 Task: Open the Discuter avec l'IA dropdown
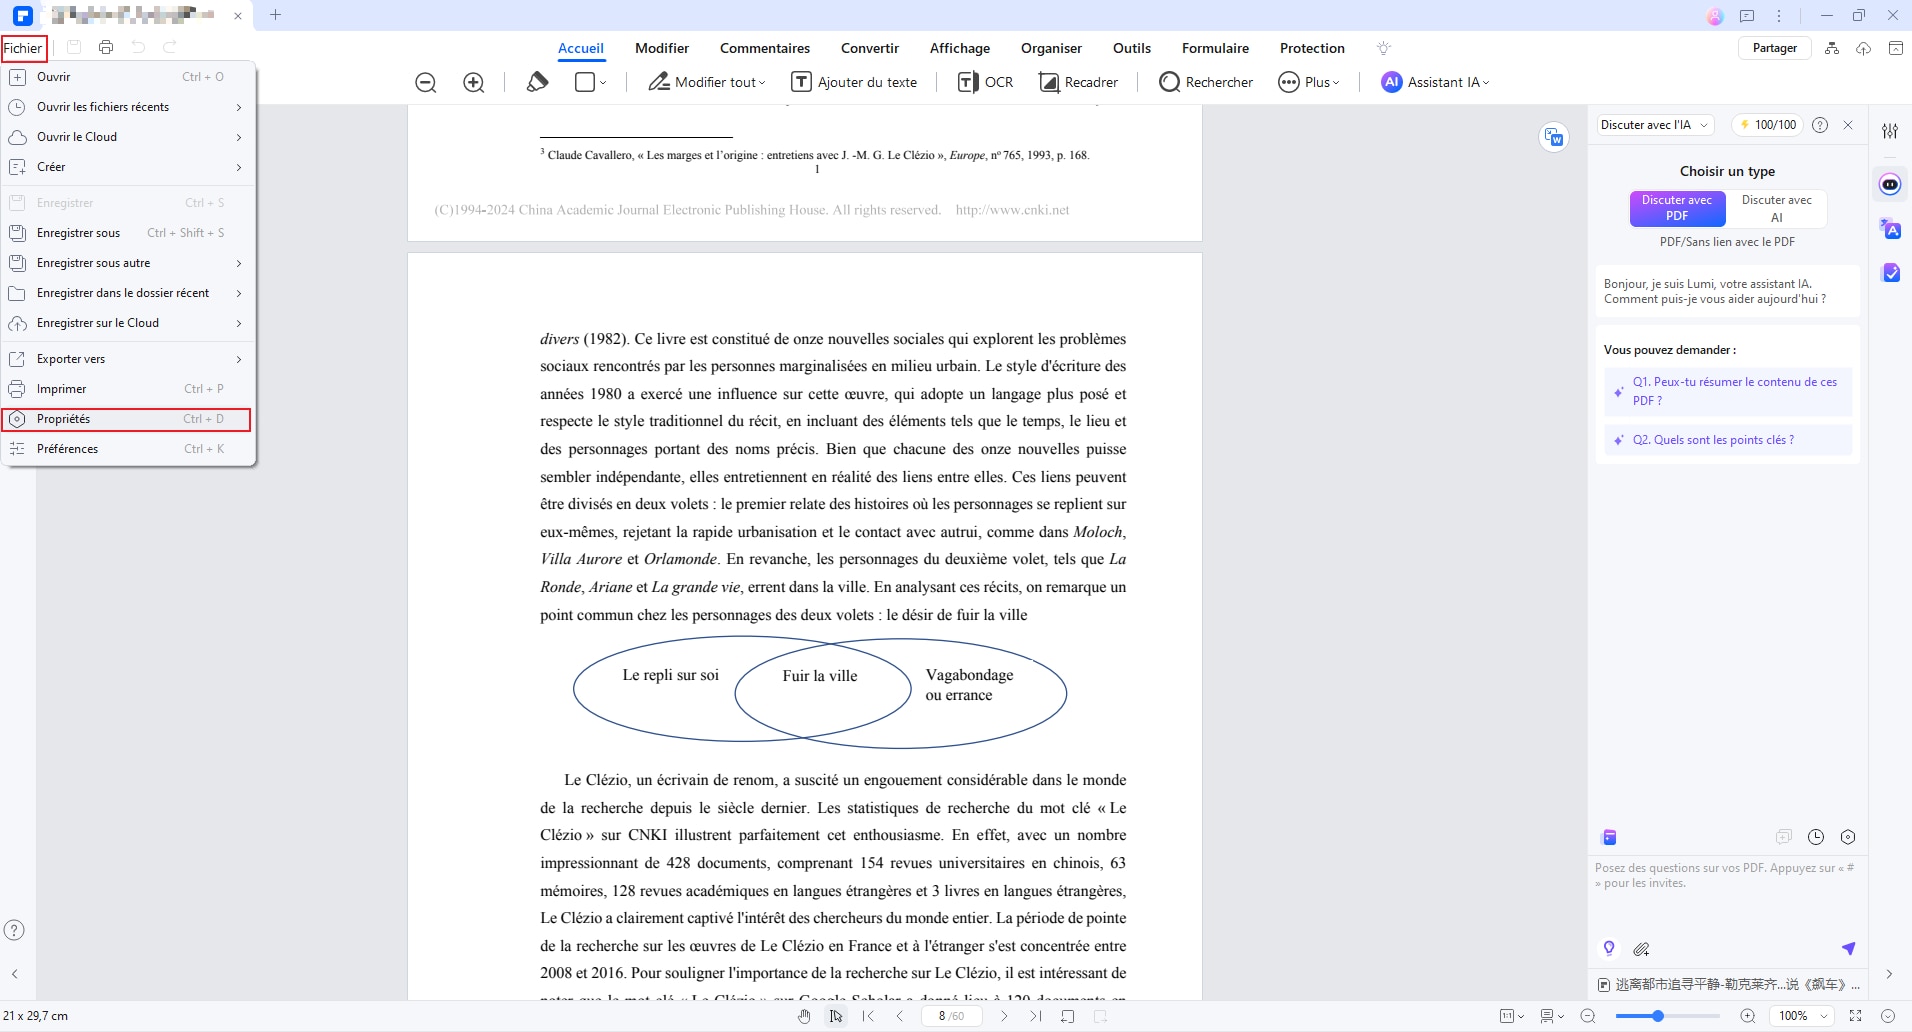click(x=1654, y=125)
